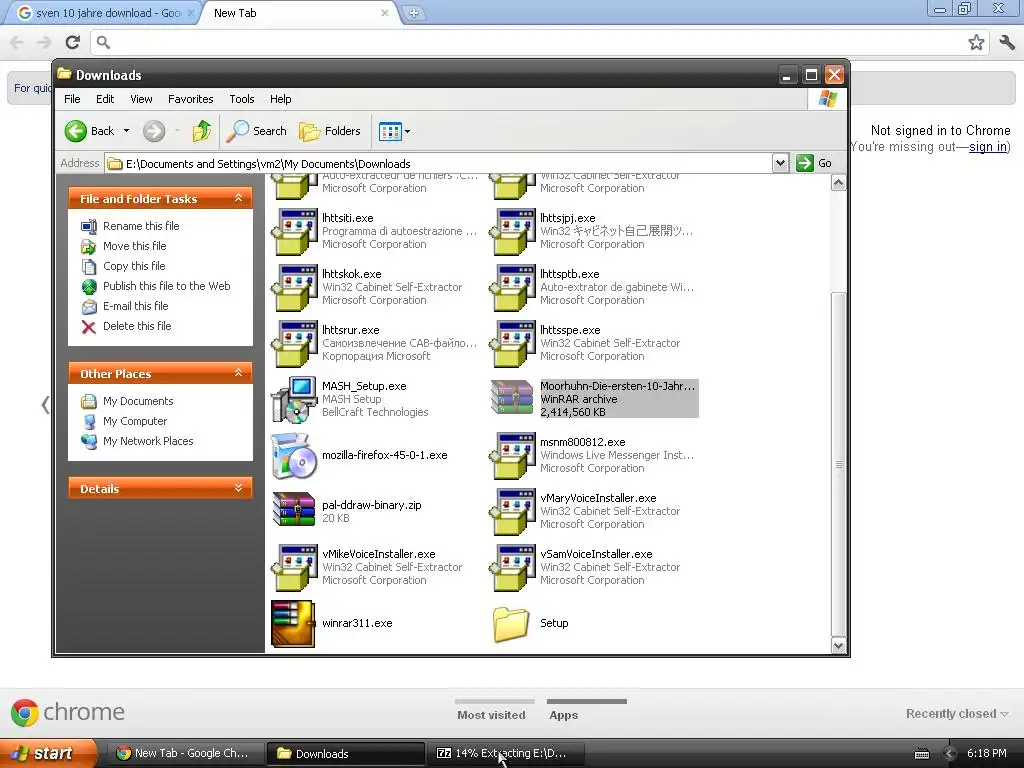Image resolution: width=1024 pixels, height=768 pixels.
Task: Open My Computer in Other Places
Action: 135,421
